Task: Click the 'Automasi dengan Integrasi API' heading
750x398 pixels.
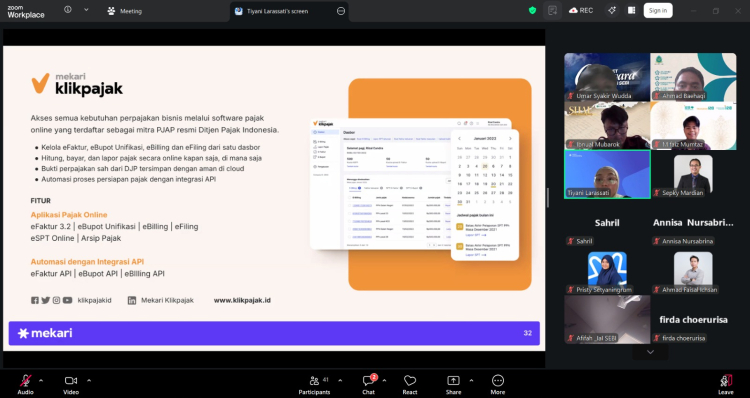Action: tap(87, 262)
